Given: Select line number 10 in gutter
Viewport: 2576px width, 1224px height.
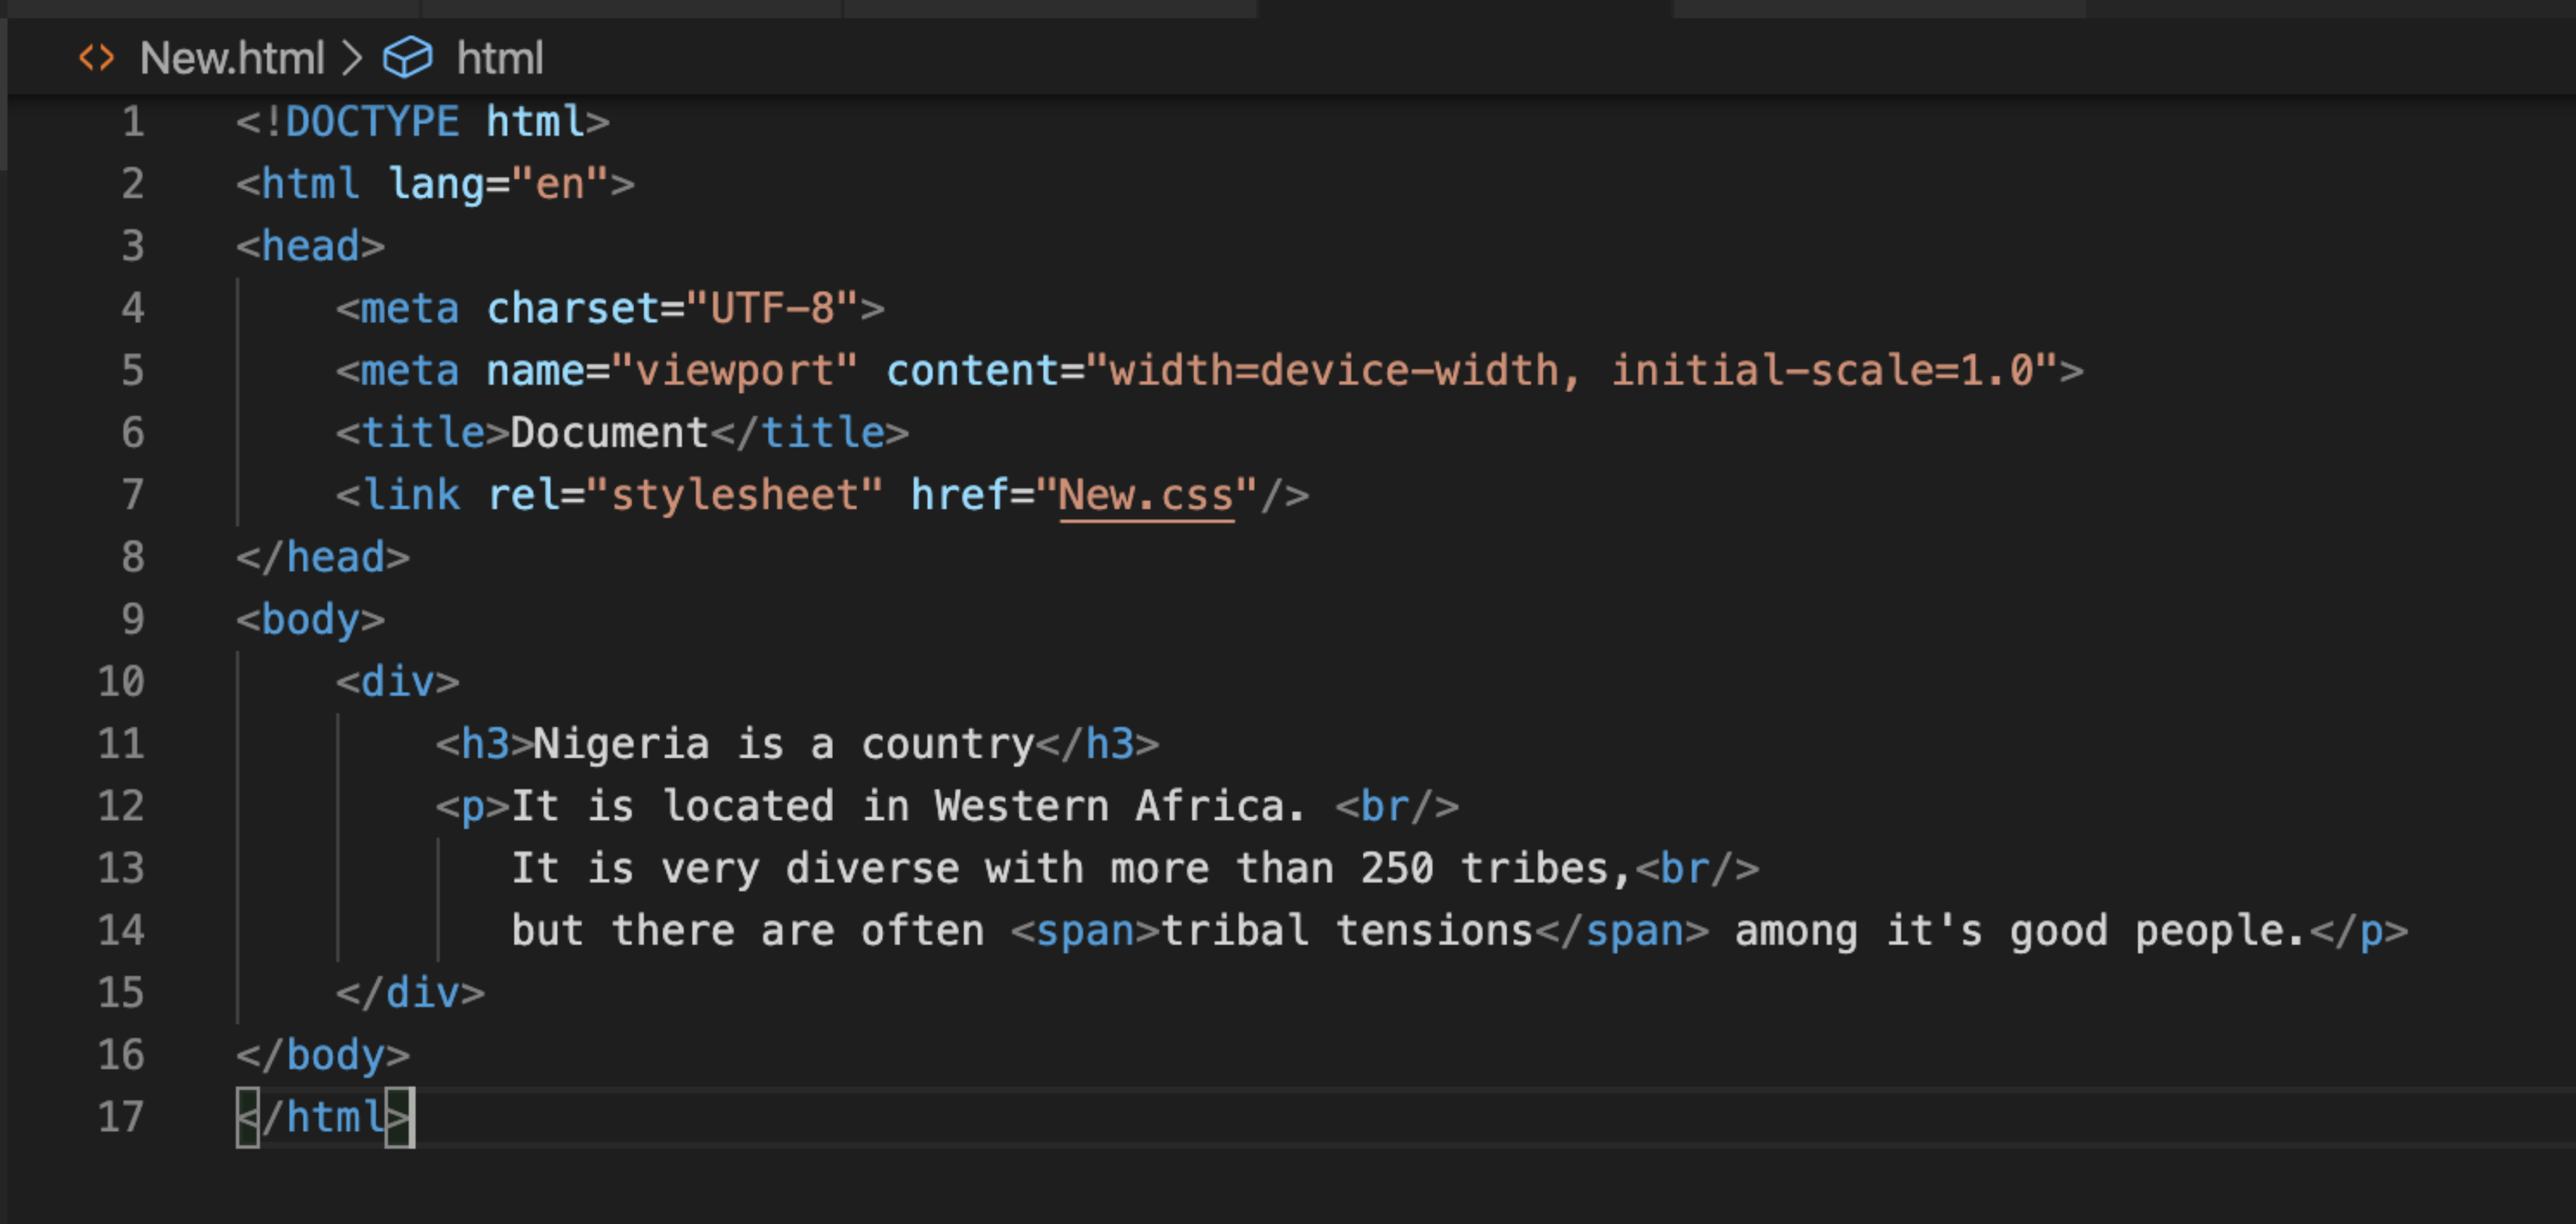Looking at the screenshot, I should tap(121, 682).
